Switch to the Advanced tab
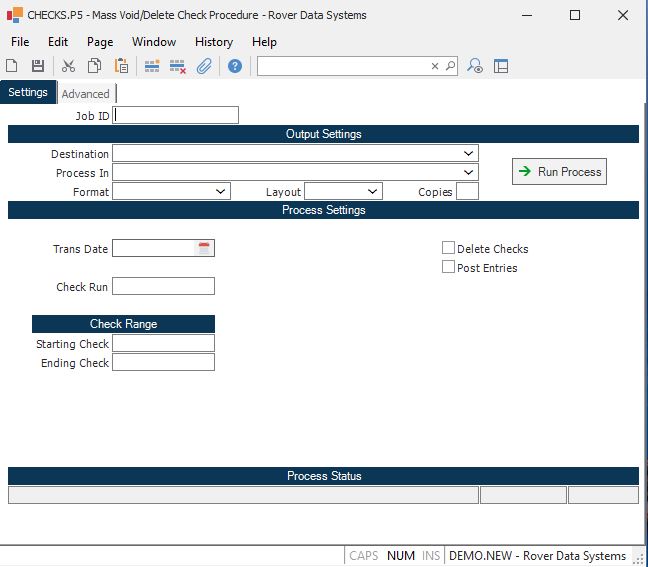 (86, 94)
